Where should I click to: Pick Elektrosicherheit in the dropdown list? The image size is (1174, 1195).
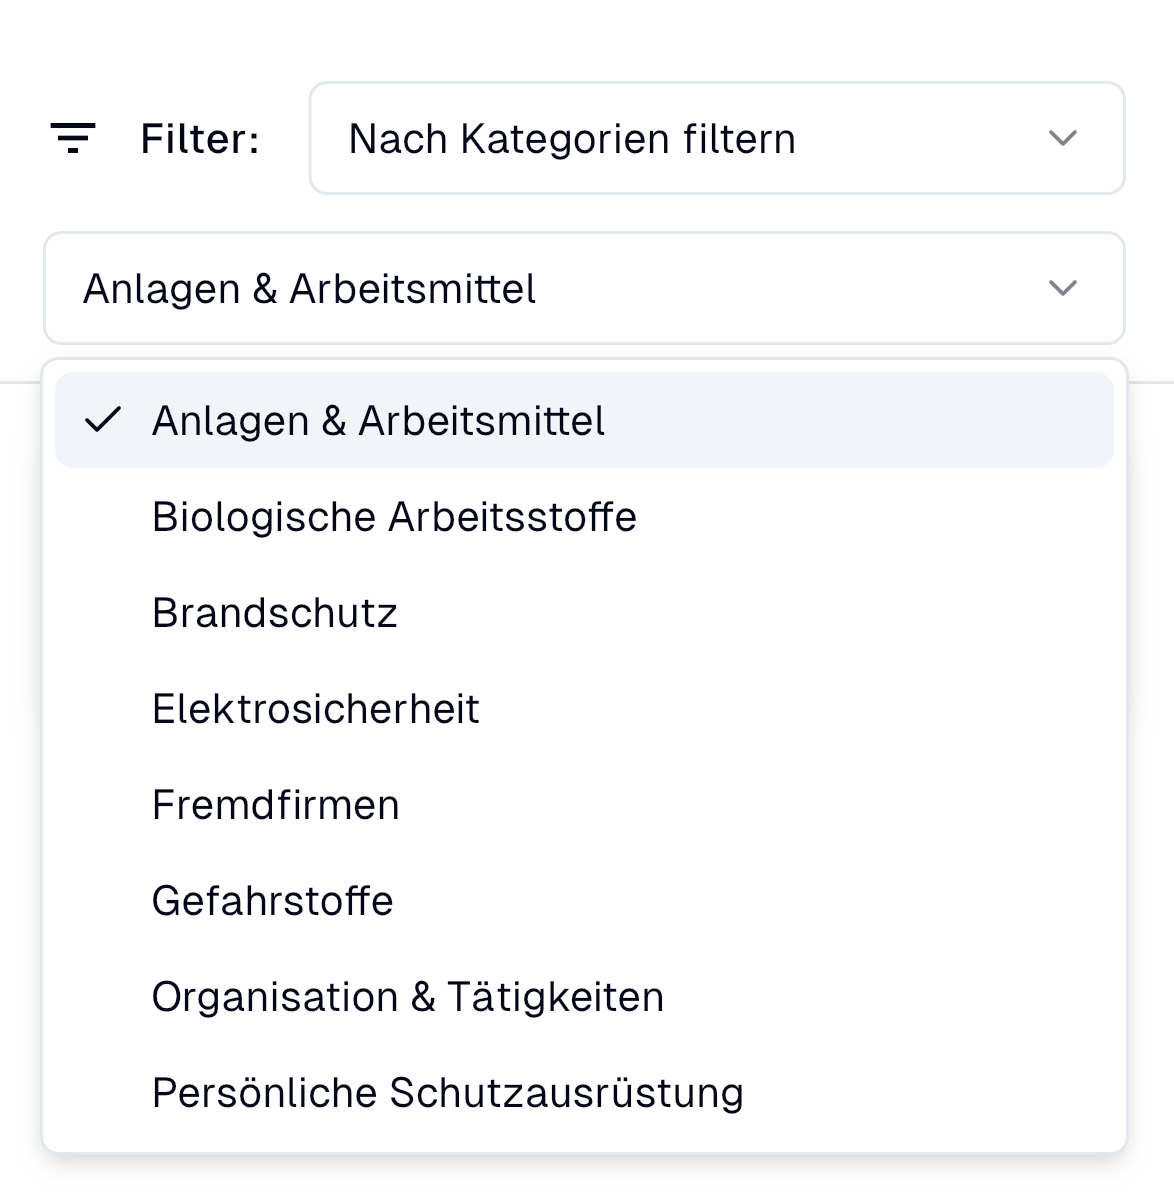click(x=316, y=709)
